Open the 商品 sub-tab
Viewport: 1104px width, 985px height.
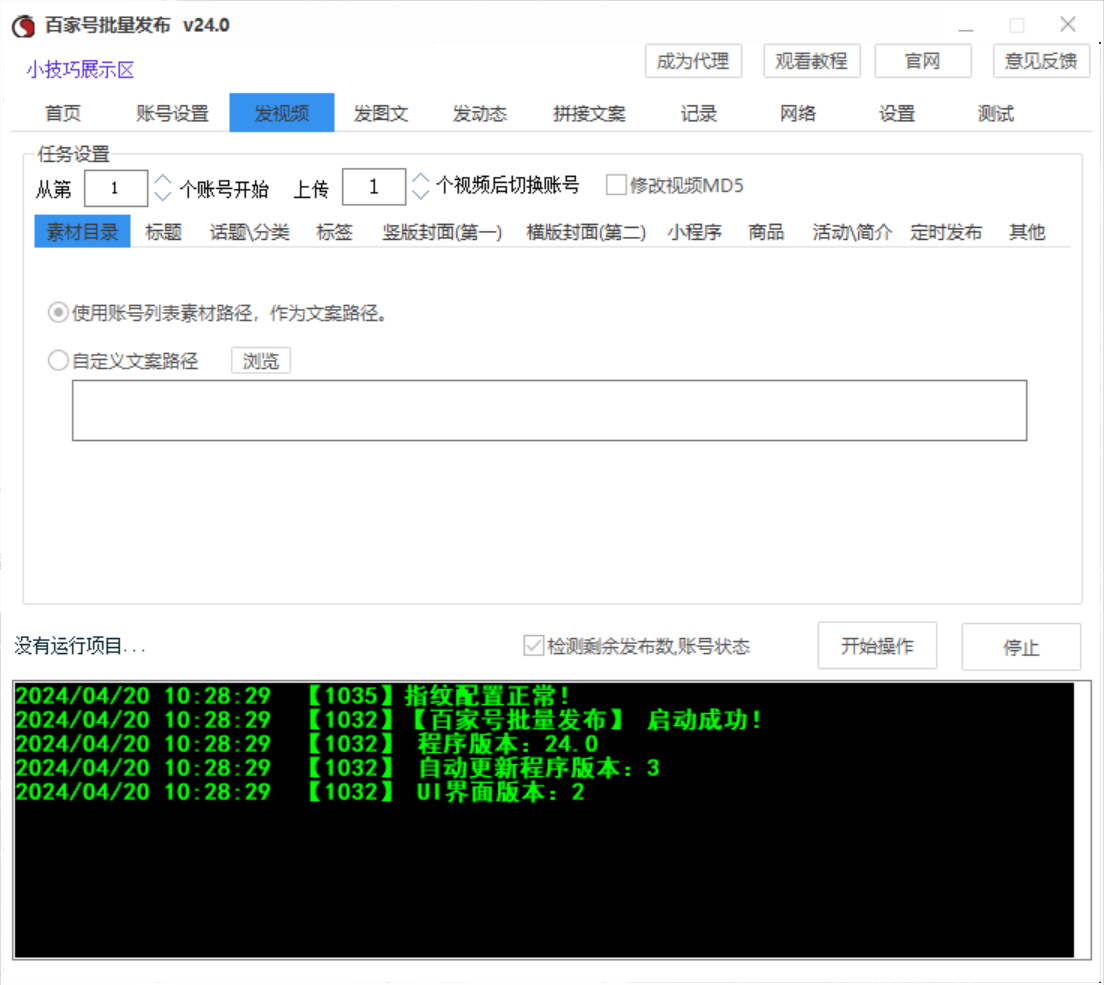pos(766,232)
